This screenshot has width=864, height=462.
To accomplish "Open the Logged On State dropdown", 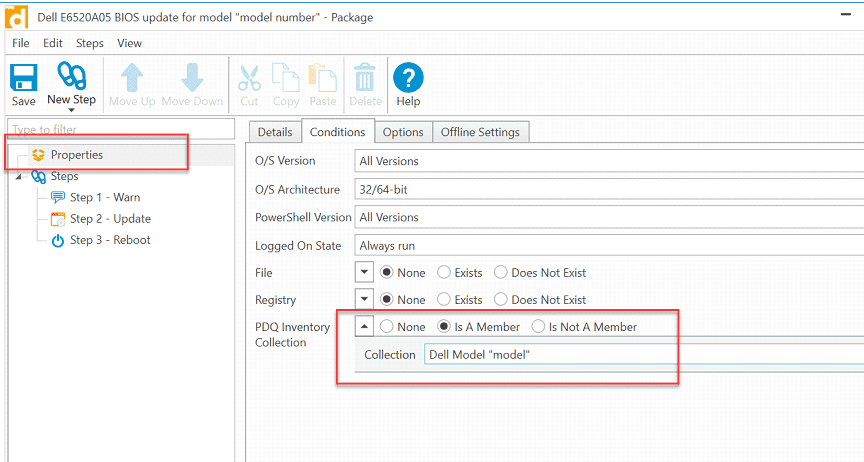I will pos(609,245).
